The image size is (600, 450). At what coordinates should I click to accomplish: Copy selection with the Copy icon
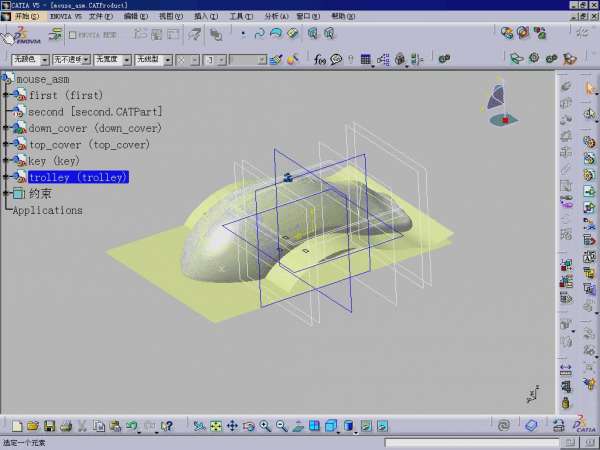pos(99,426)
